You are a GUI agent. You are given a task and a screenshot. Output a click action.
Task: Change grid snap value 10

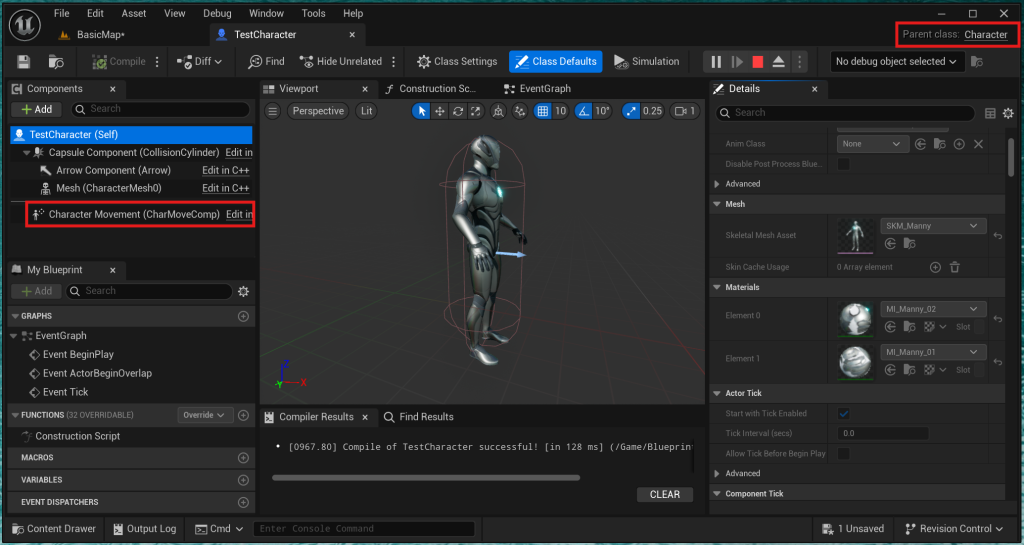click(x=560, y=111)
